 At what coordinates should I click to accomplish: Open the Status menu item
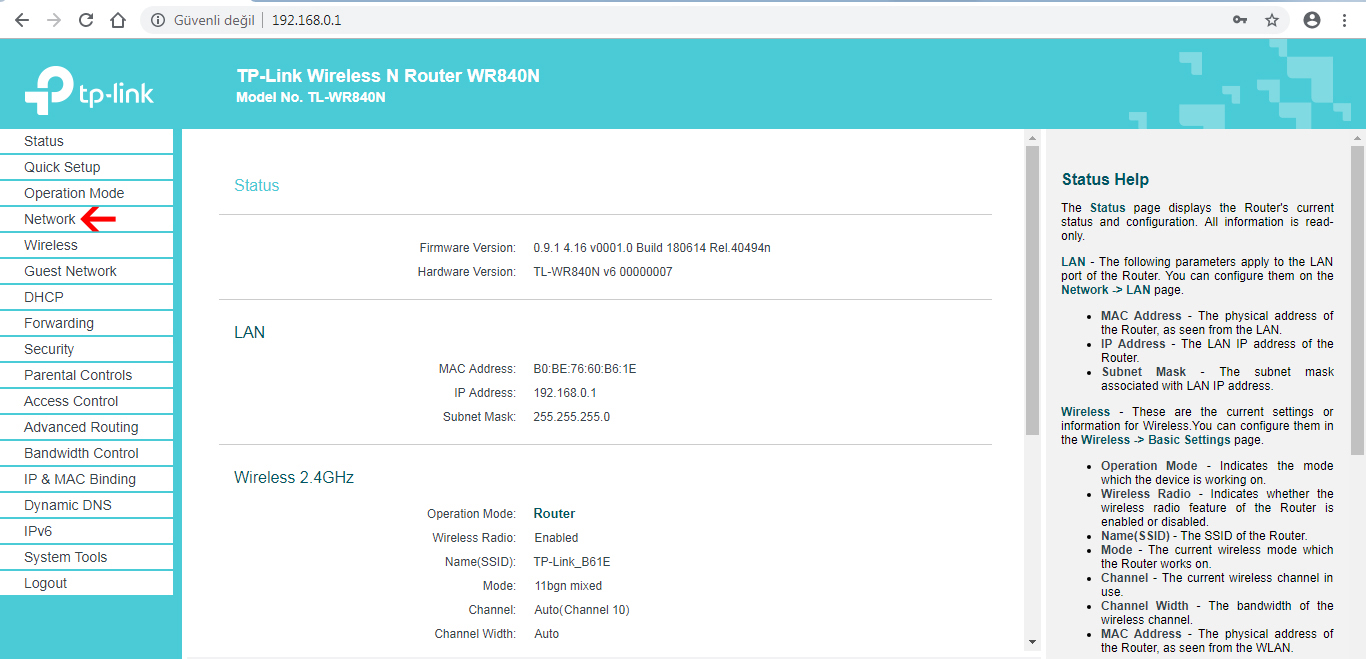(87, 141)
